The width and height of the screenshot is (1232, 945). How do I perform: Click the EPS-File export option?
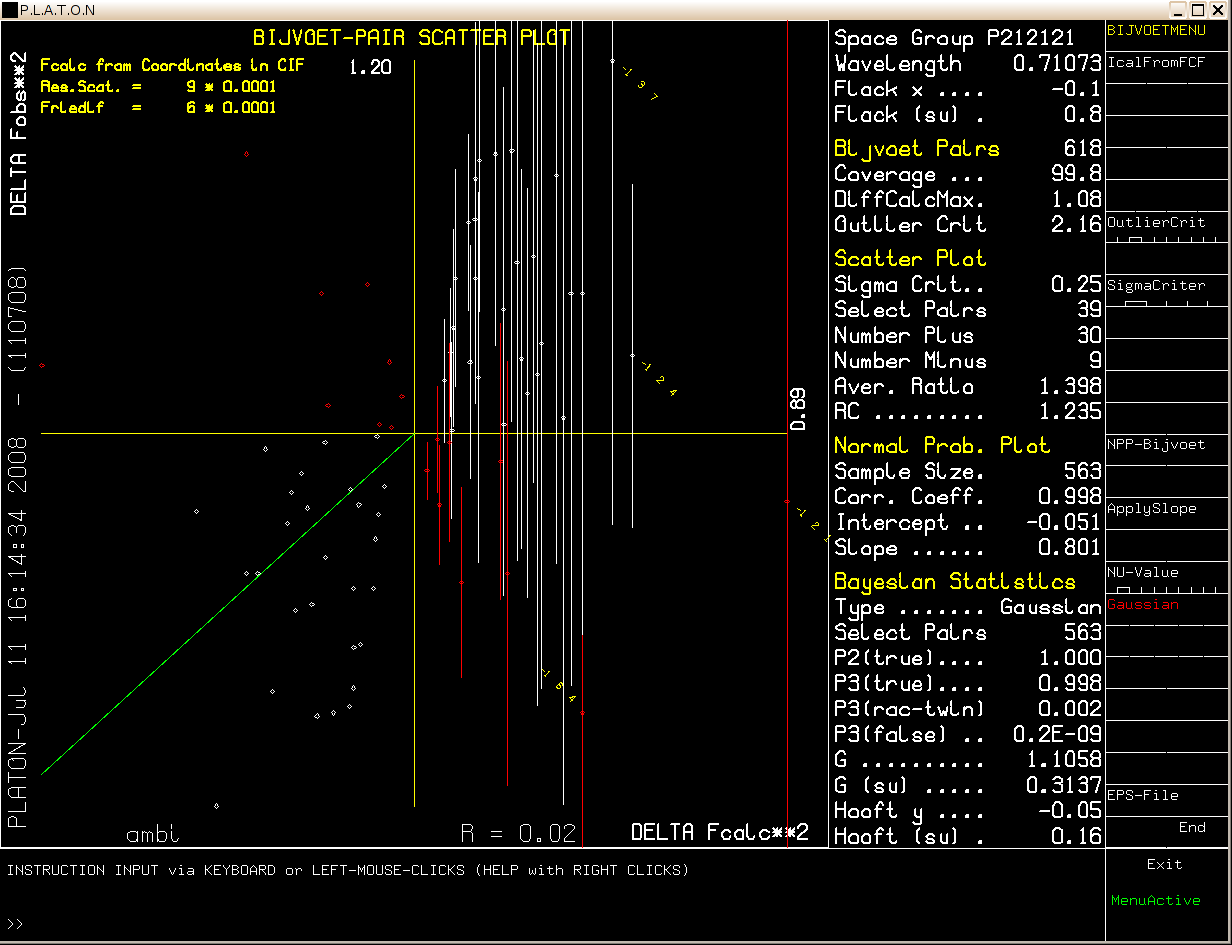1142,795
